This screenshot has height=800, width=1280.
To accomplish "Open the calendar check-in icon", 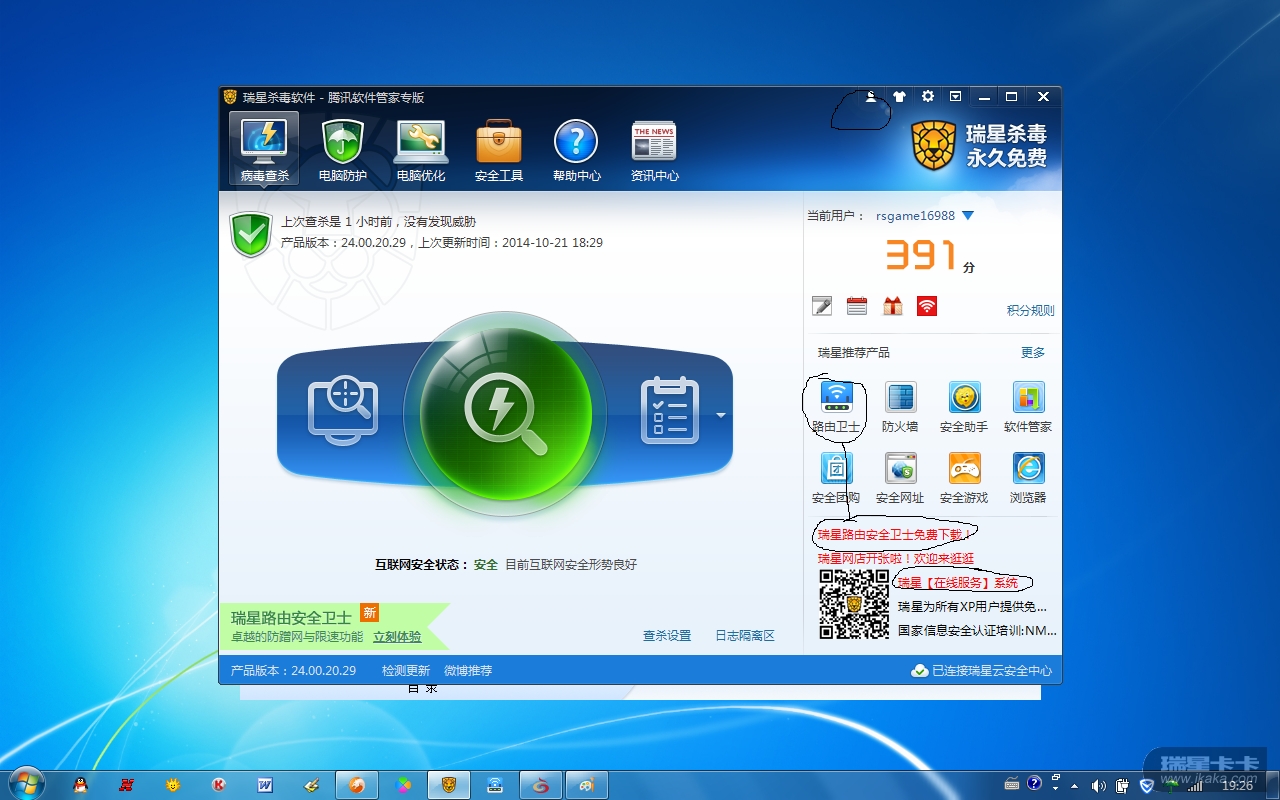I will point(857,306).
